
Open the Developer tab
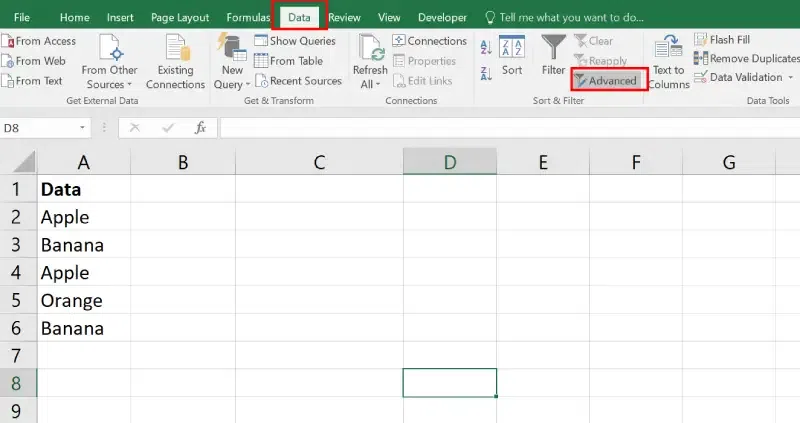click(442, 17)
